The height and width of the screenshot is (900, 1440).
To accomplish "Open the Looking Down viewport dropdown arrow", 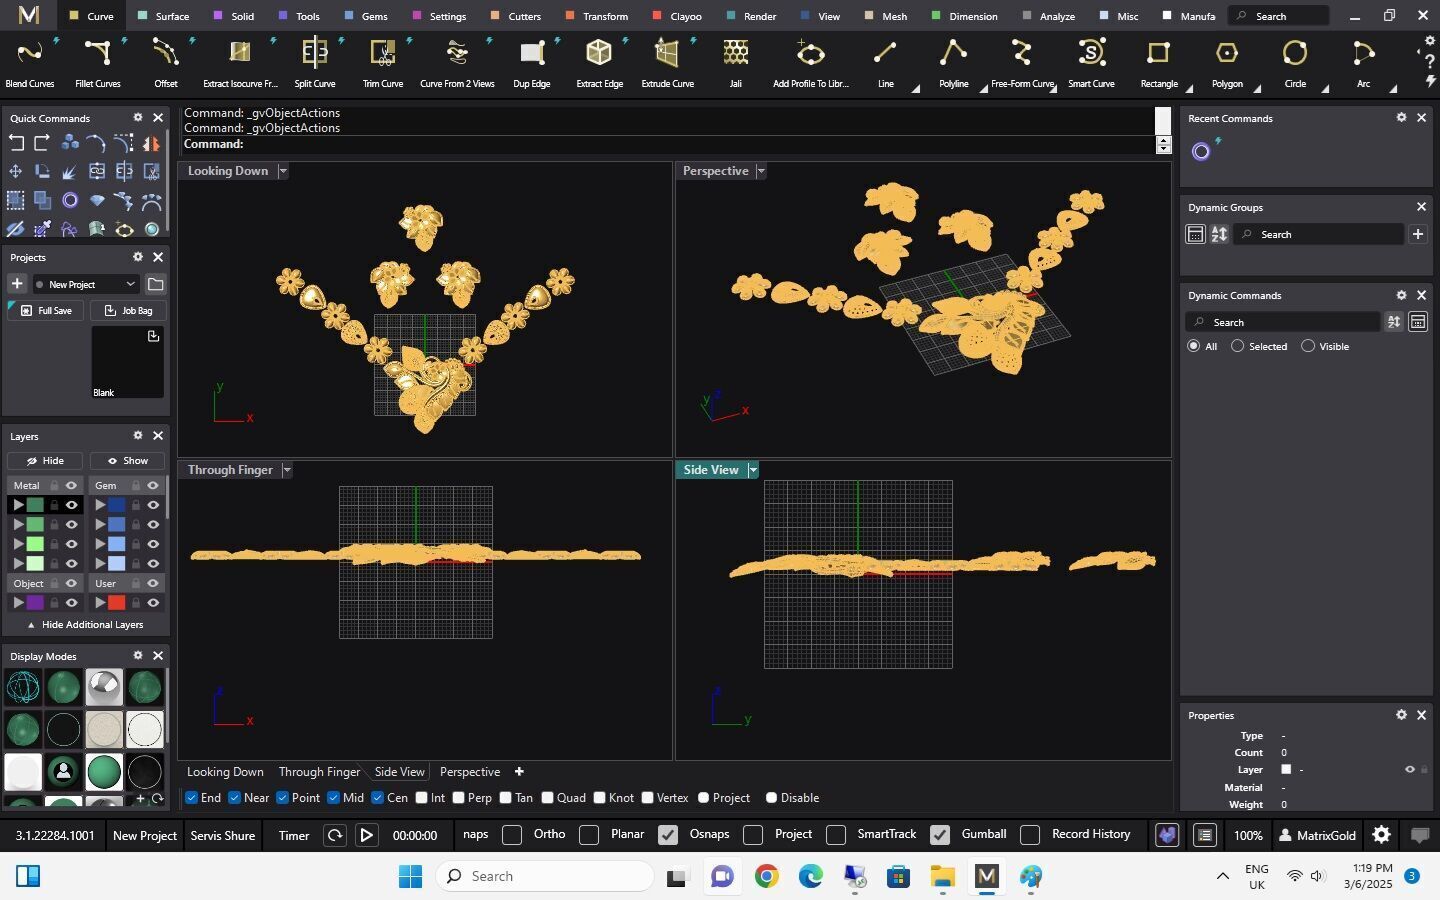I will (x=283, y=171).
